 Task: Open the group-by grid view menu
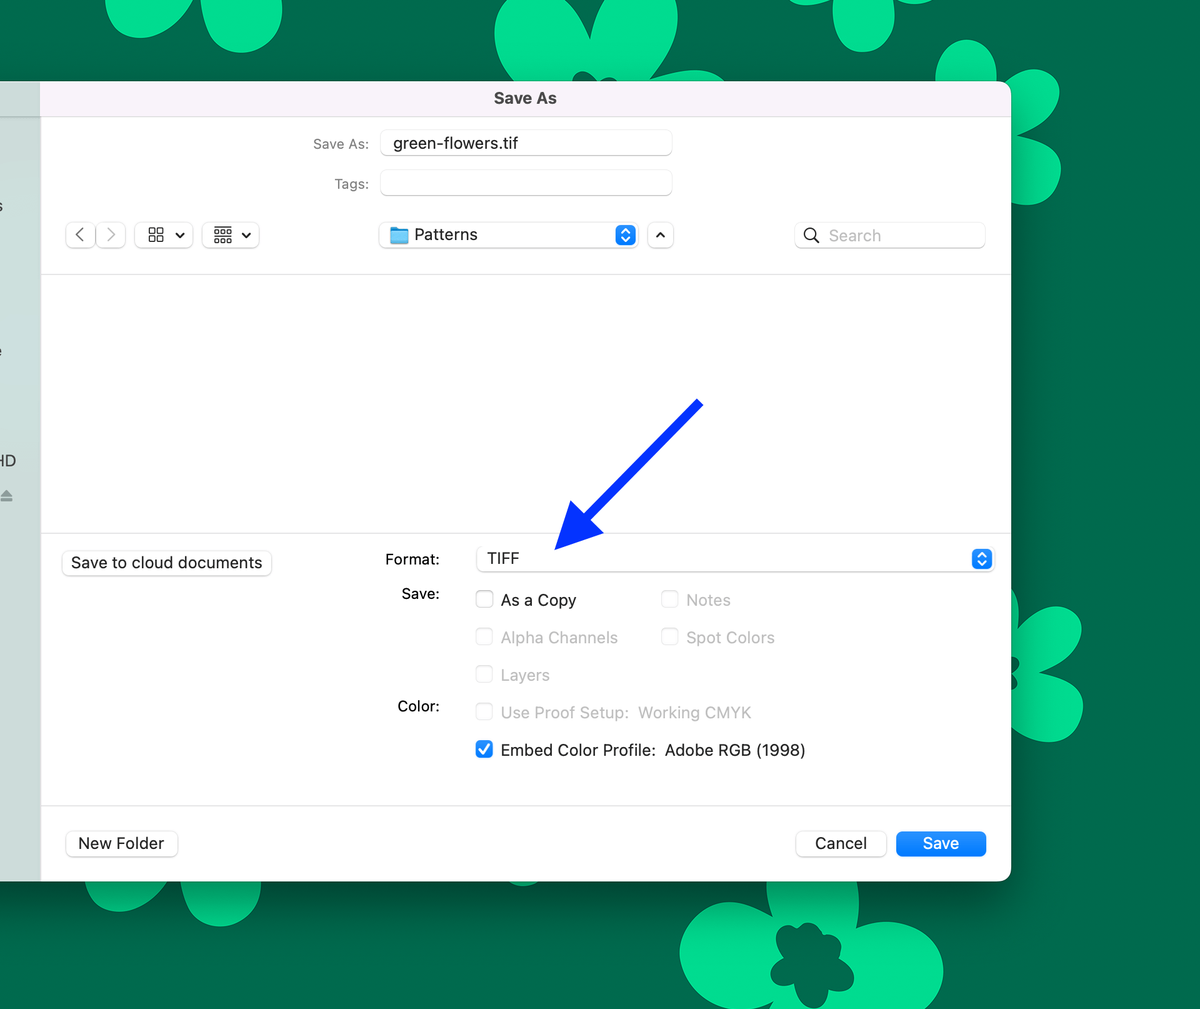[x=231, y=235]
